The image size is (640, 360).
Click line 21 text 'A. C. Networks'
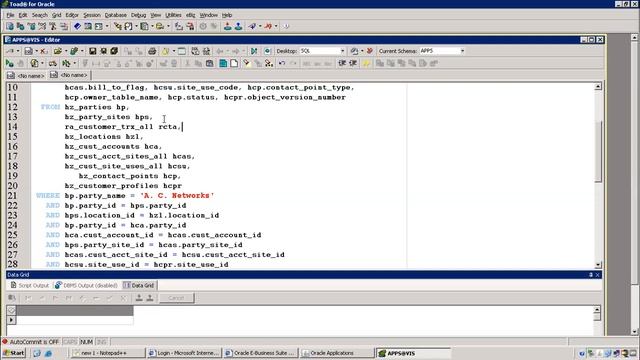(x=177, y=196)
